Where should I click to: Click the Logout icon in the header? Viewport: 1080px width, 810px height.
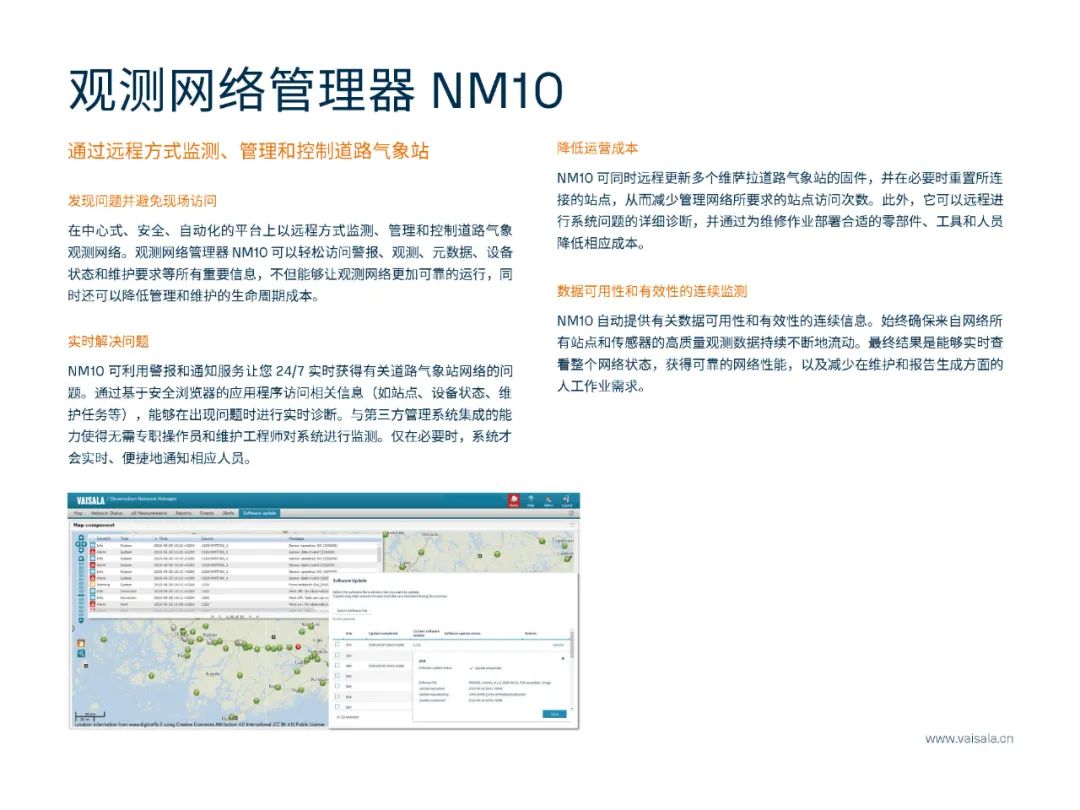point(567,501)
